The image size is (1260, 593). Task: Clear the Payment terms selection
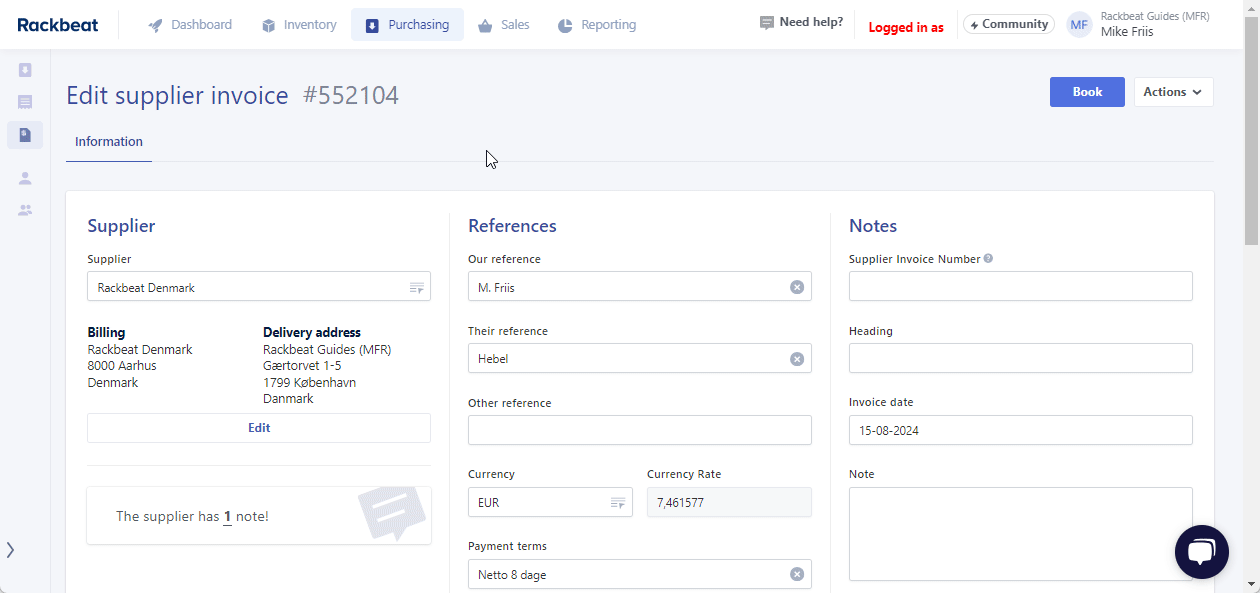797,574
